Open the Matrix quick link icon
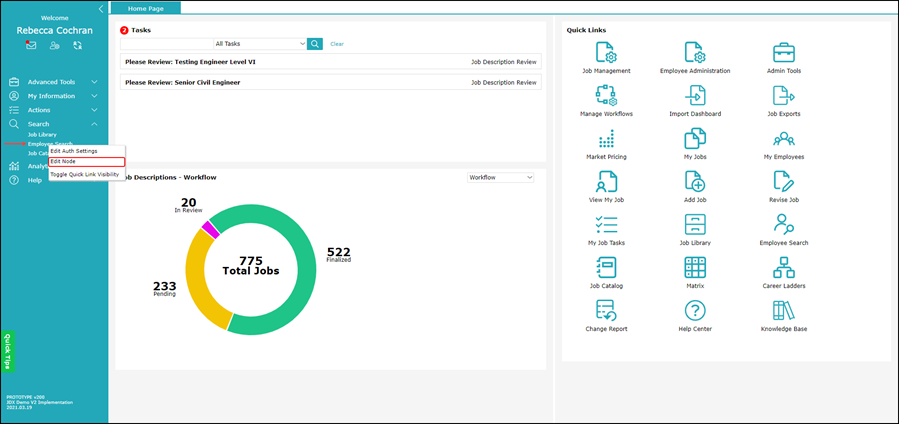 point(695,268)
